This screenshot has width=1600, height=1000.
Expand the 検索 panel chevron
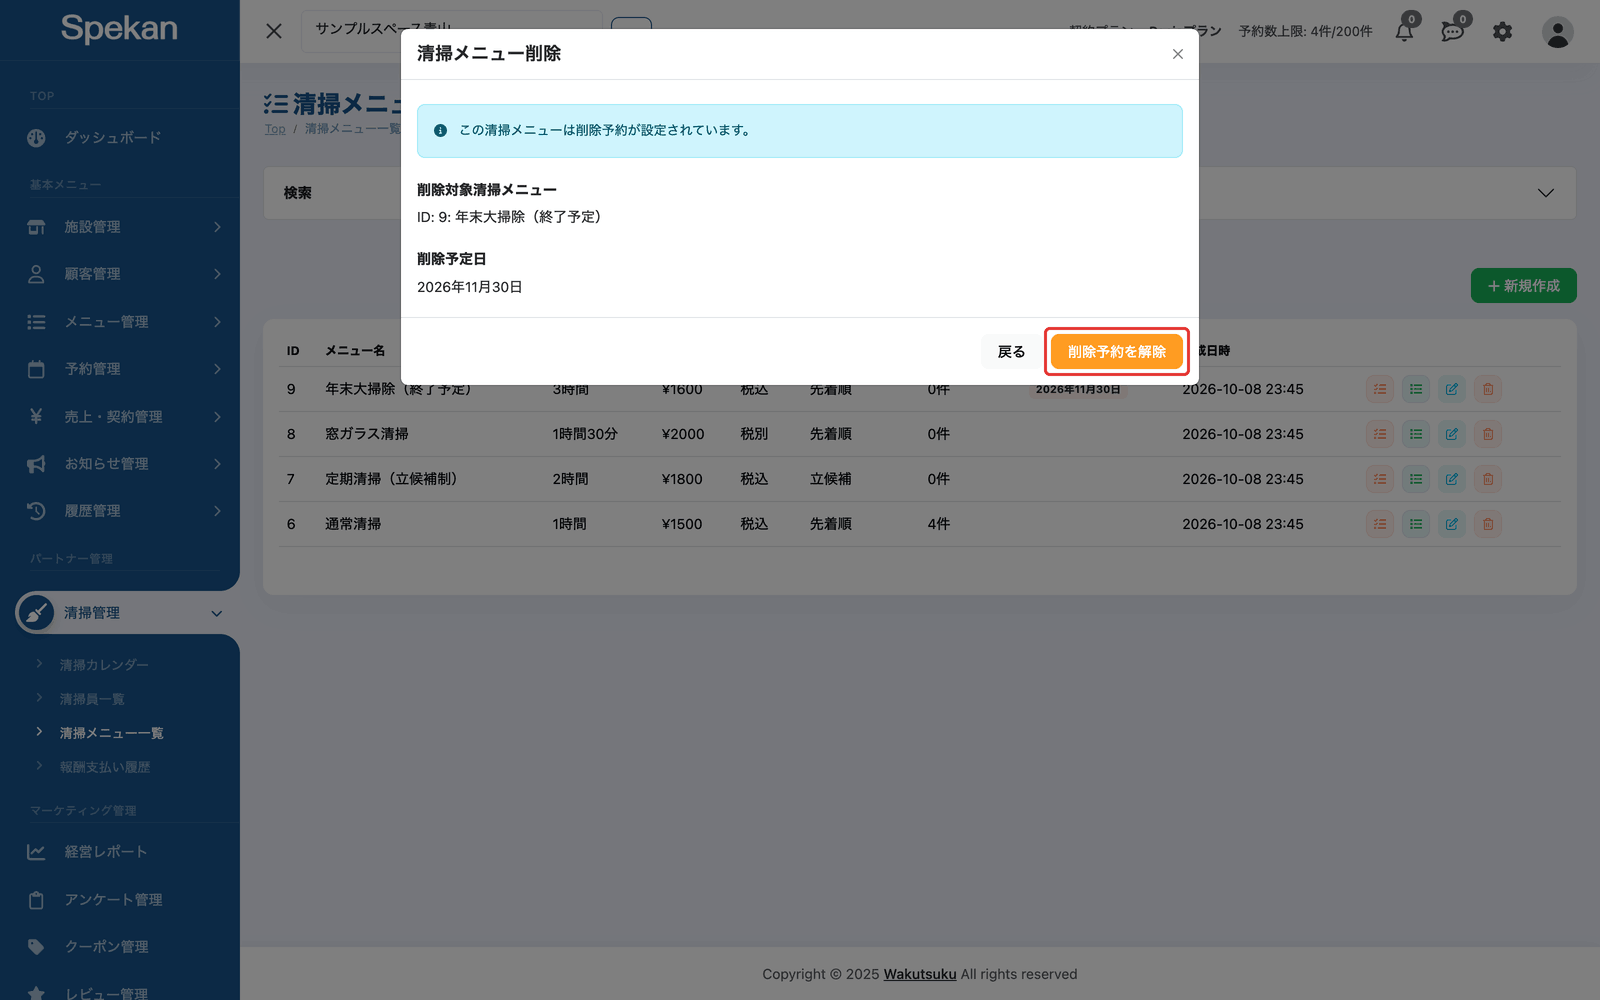(x=1546, y=193)
